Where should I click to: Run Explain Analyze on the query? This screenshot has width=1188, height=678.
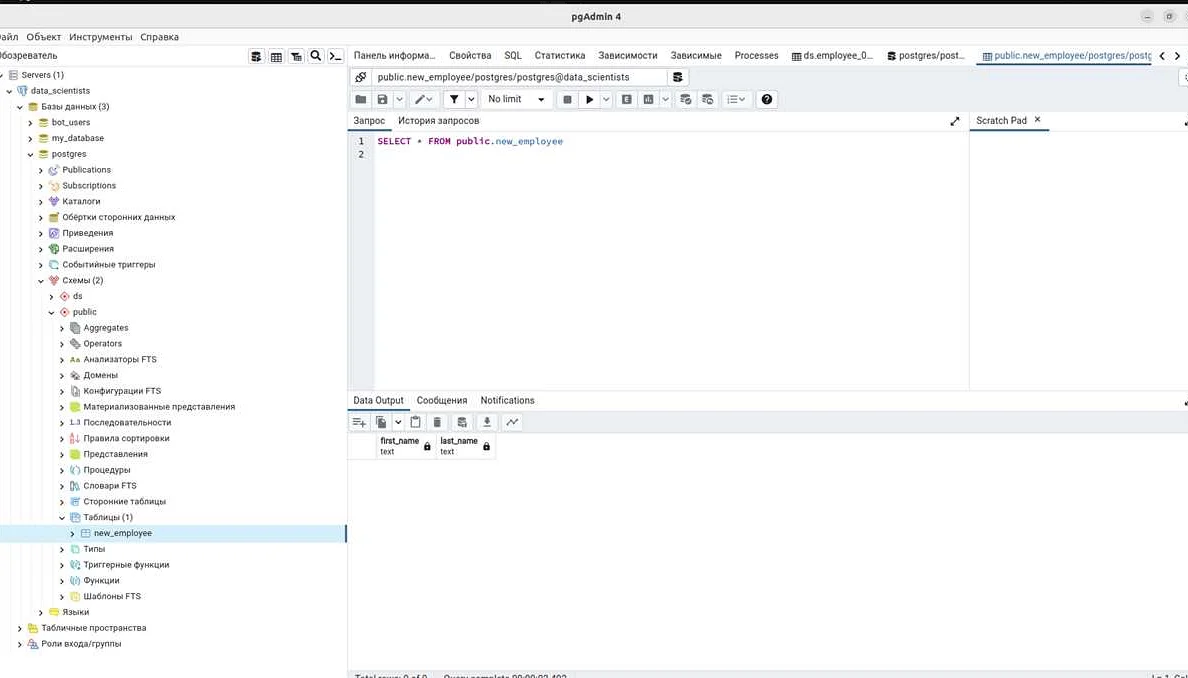click(x=649, y=99)
